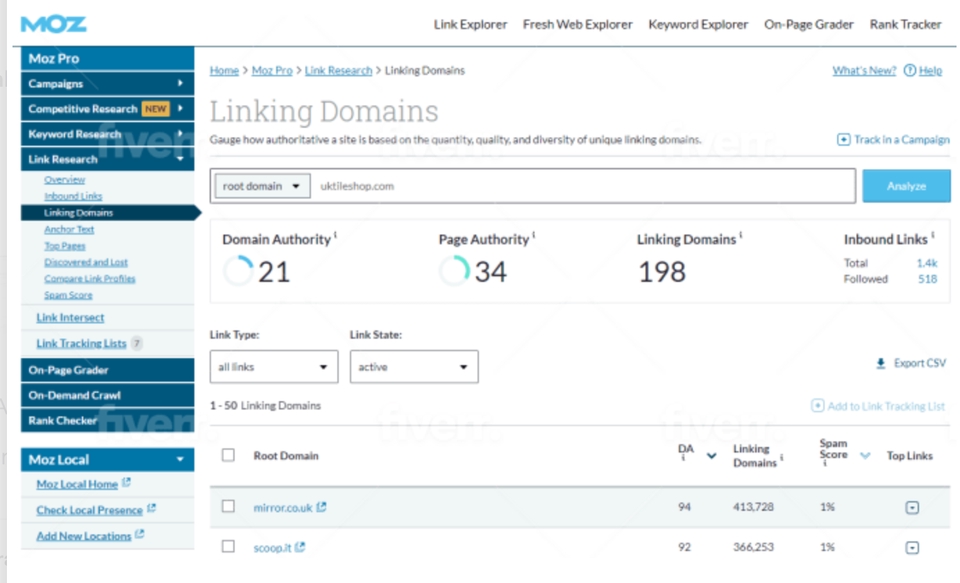Open Spam Score in sidebar
The height and width of the screenshot is (583, 960).
68,295
